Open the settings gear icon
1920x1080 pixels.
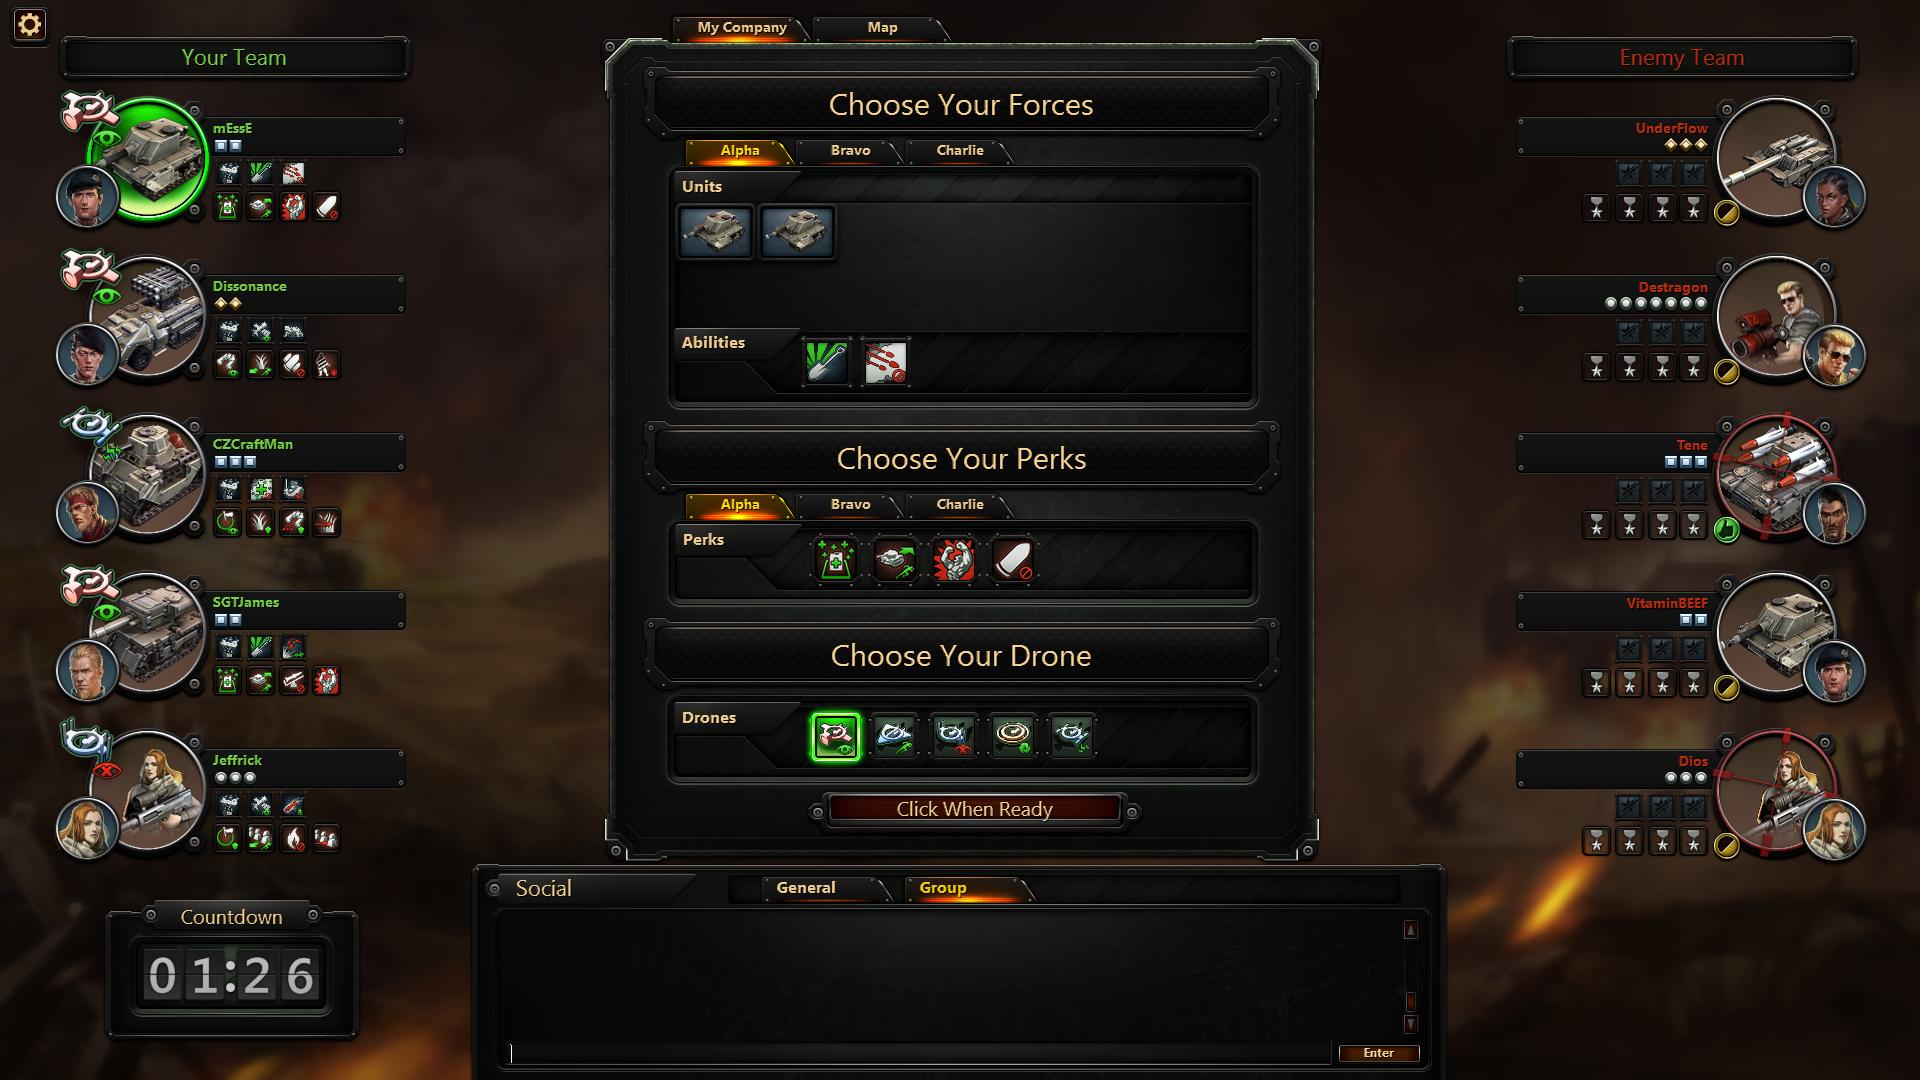click(29, 25)
